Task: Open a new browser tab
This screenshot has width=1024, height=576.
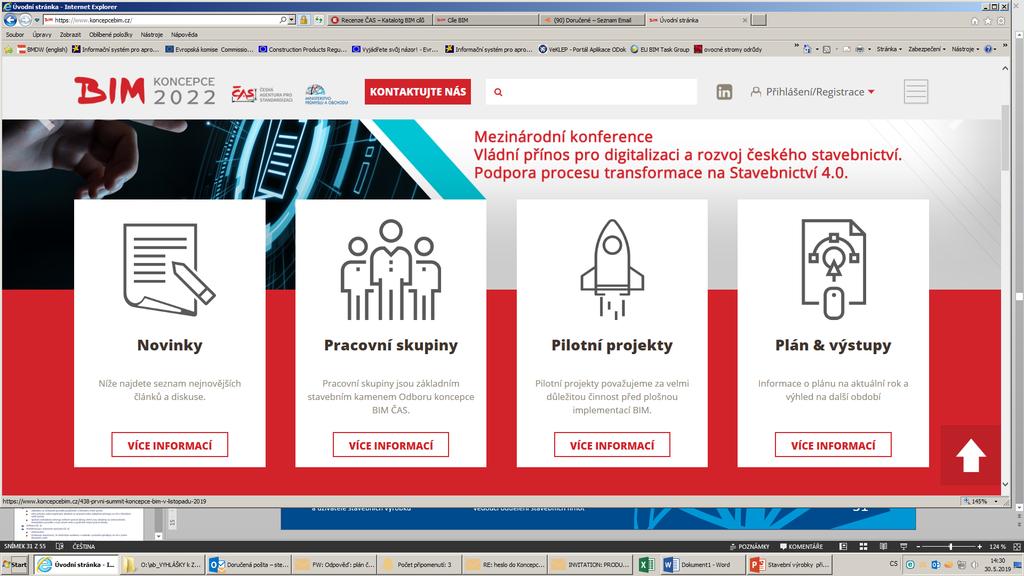Action: pyautogui.click(x=758, y=20)
